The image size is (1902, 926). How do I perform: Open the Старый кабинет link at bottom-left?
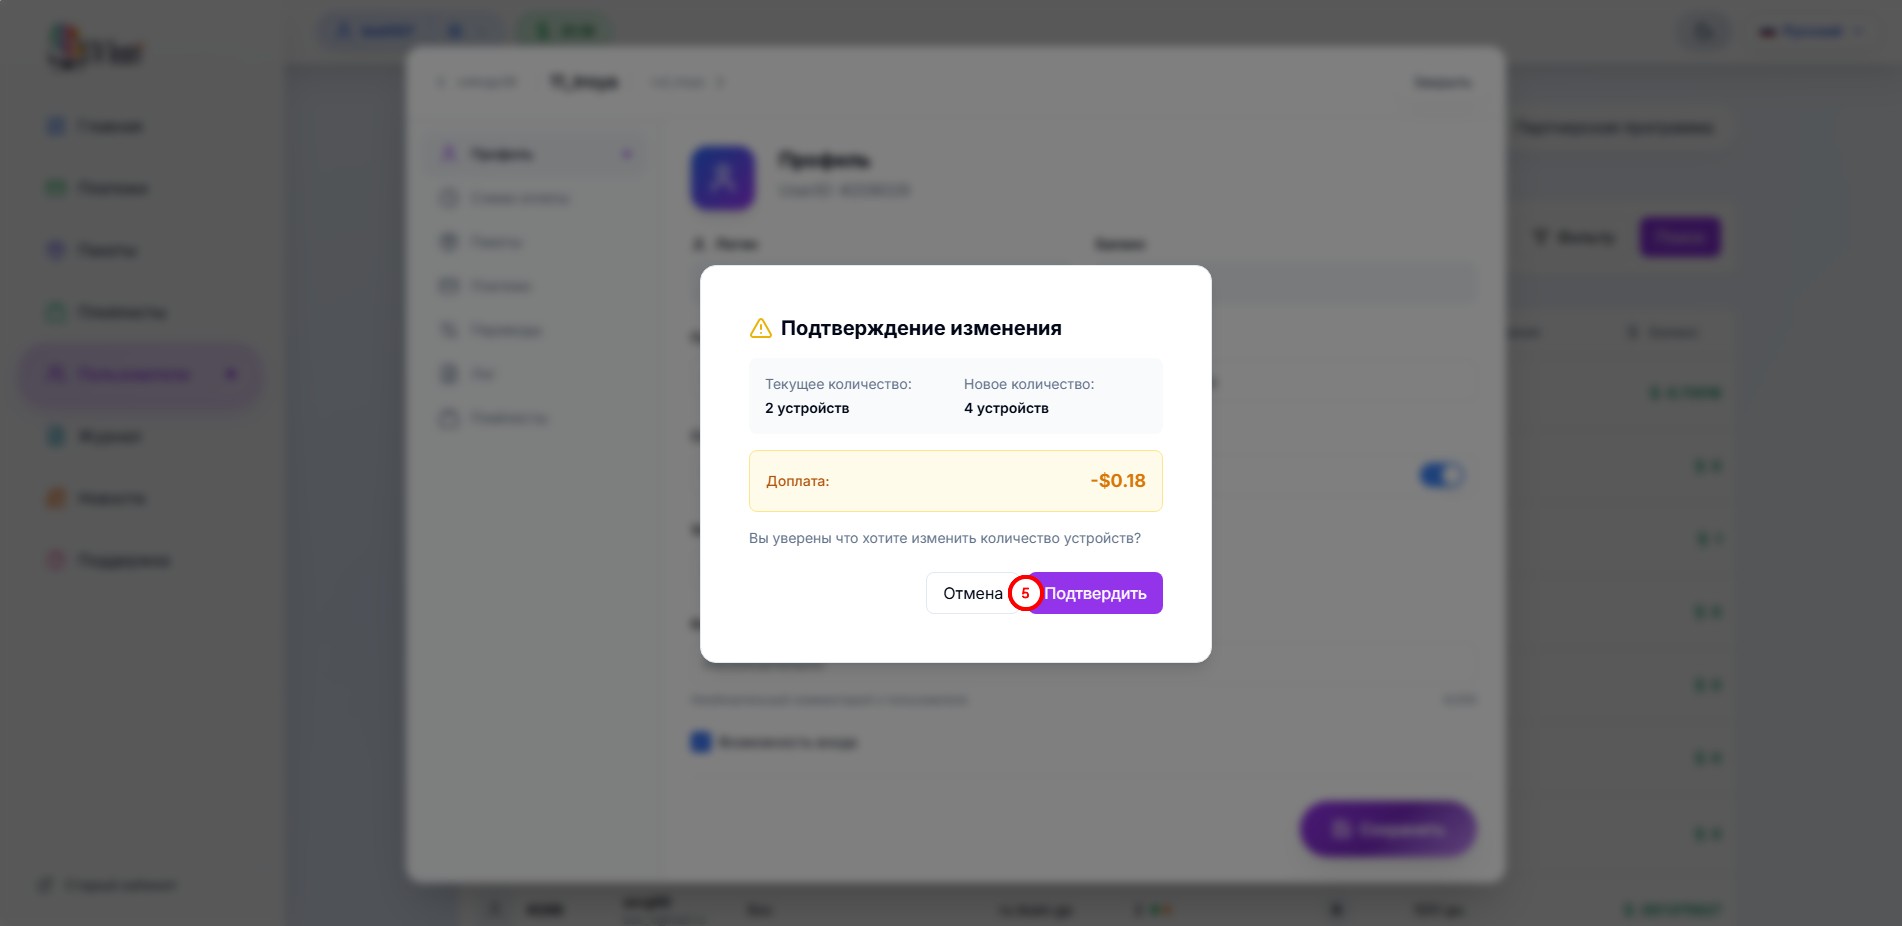click(119, 885)
